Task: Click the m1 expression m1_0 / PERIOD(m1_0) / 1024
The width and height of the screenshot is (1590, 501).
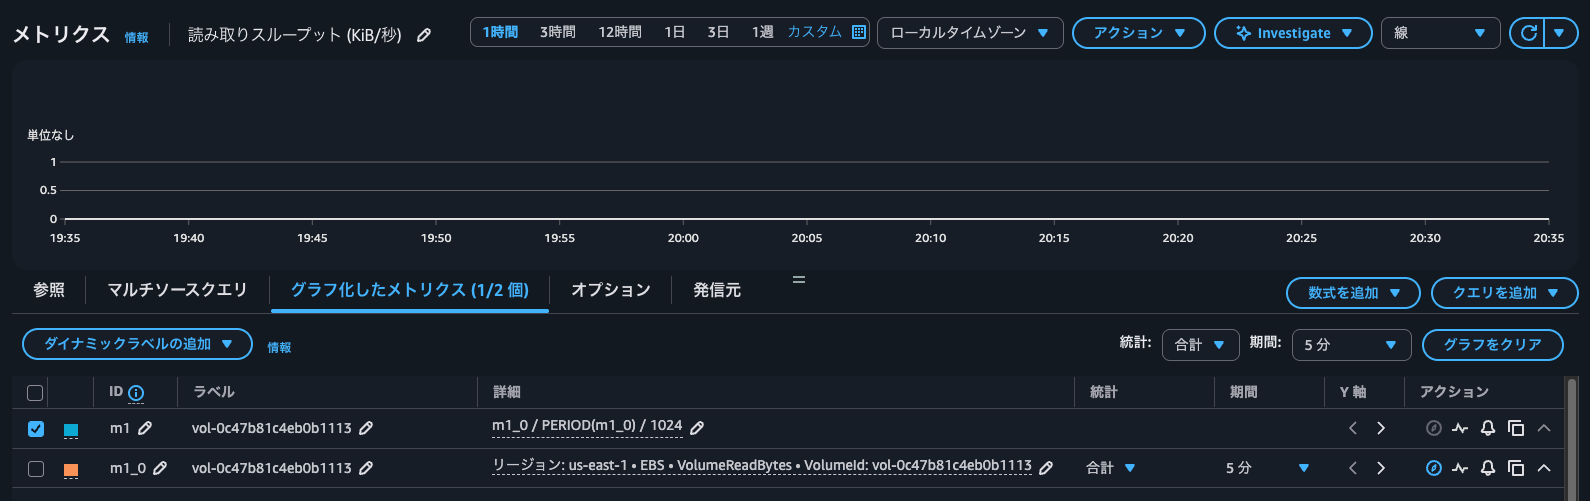Action: 587,426
